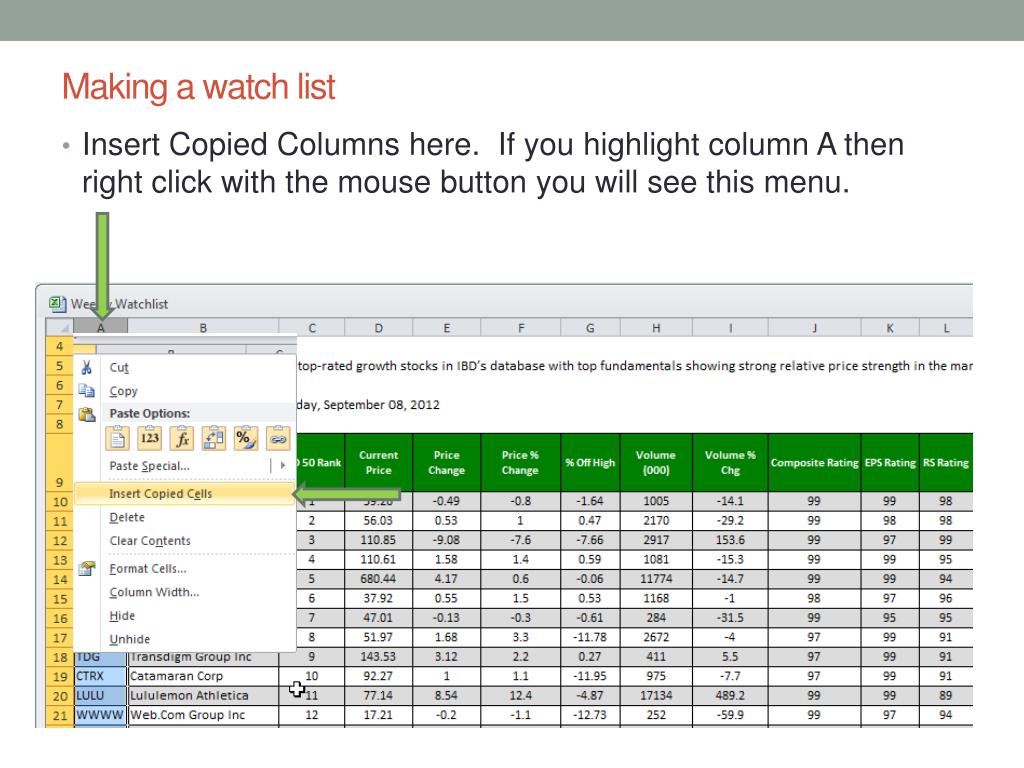Image resolution: width=1024 pixels, height=768 pixels.
Task: Choose the Paste Formulas (fx) icon
Action: point(182,438)
